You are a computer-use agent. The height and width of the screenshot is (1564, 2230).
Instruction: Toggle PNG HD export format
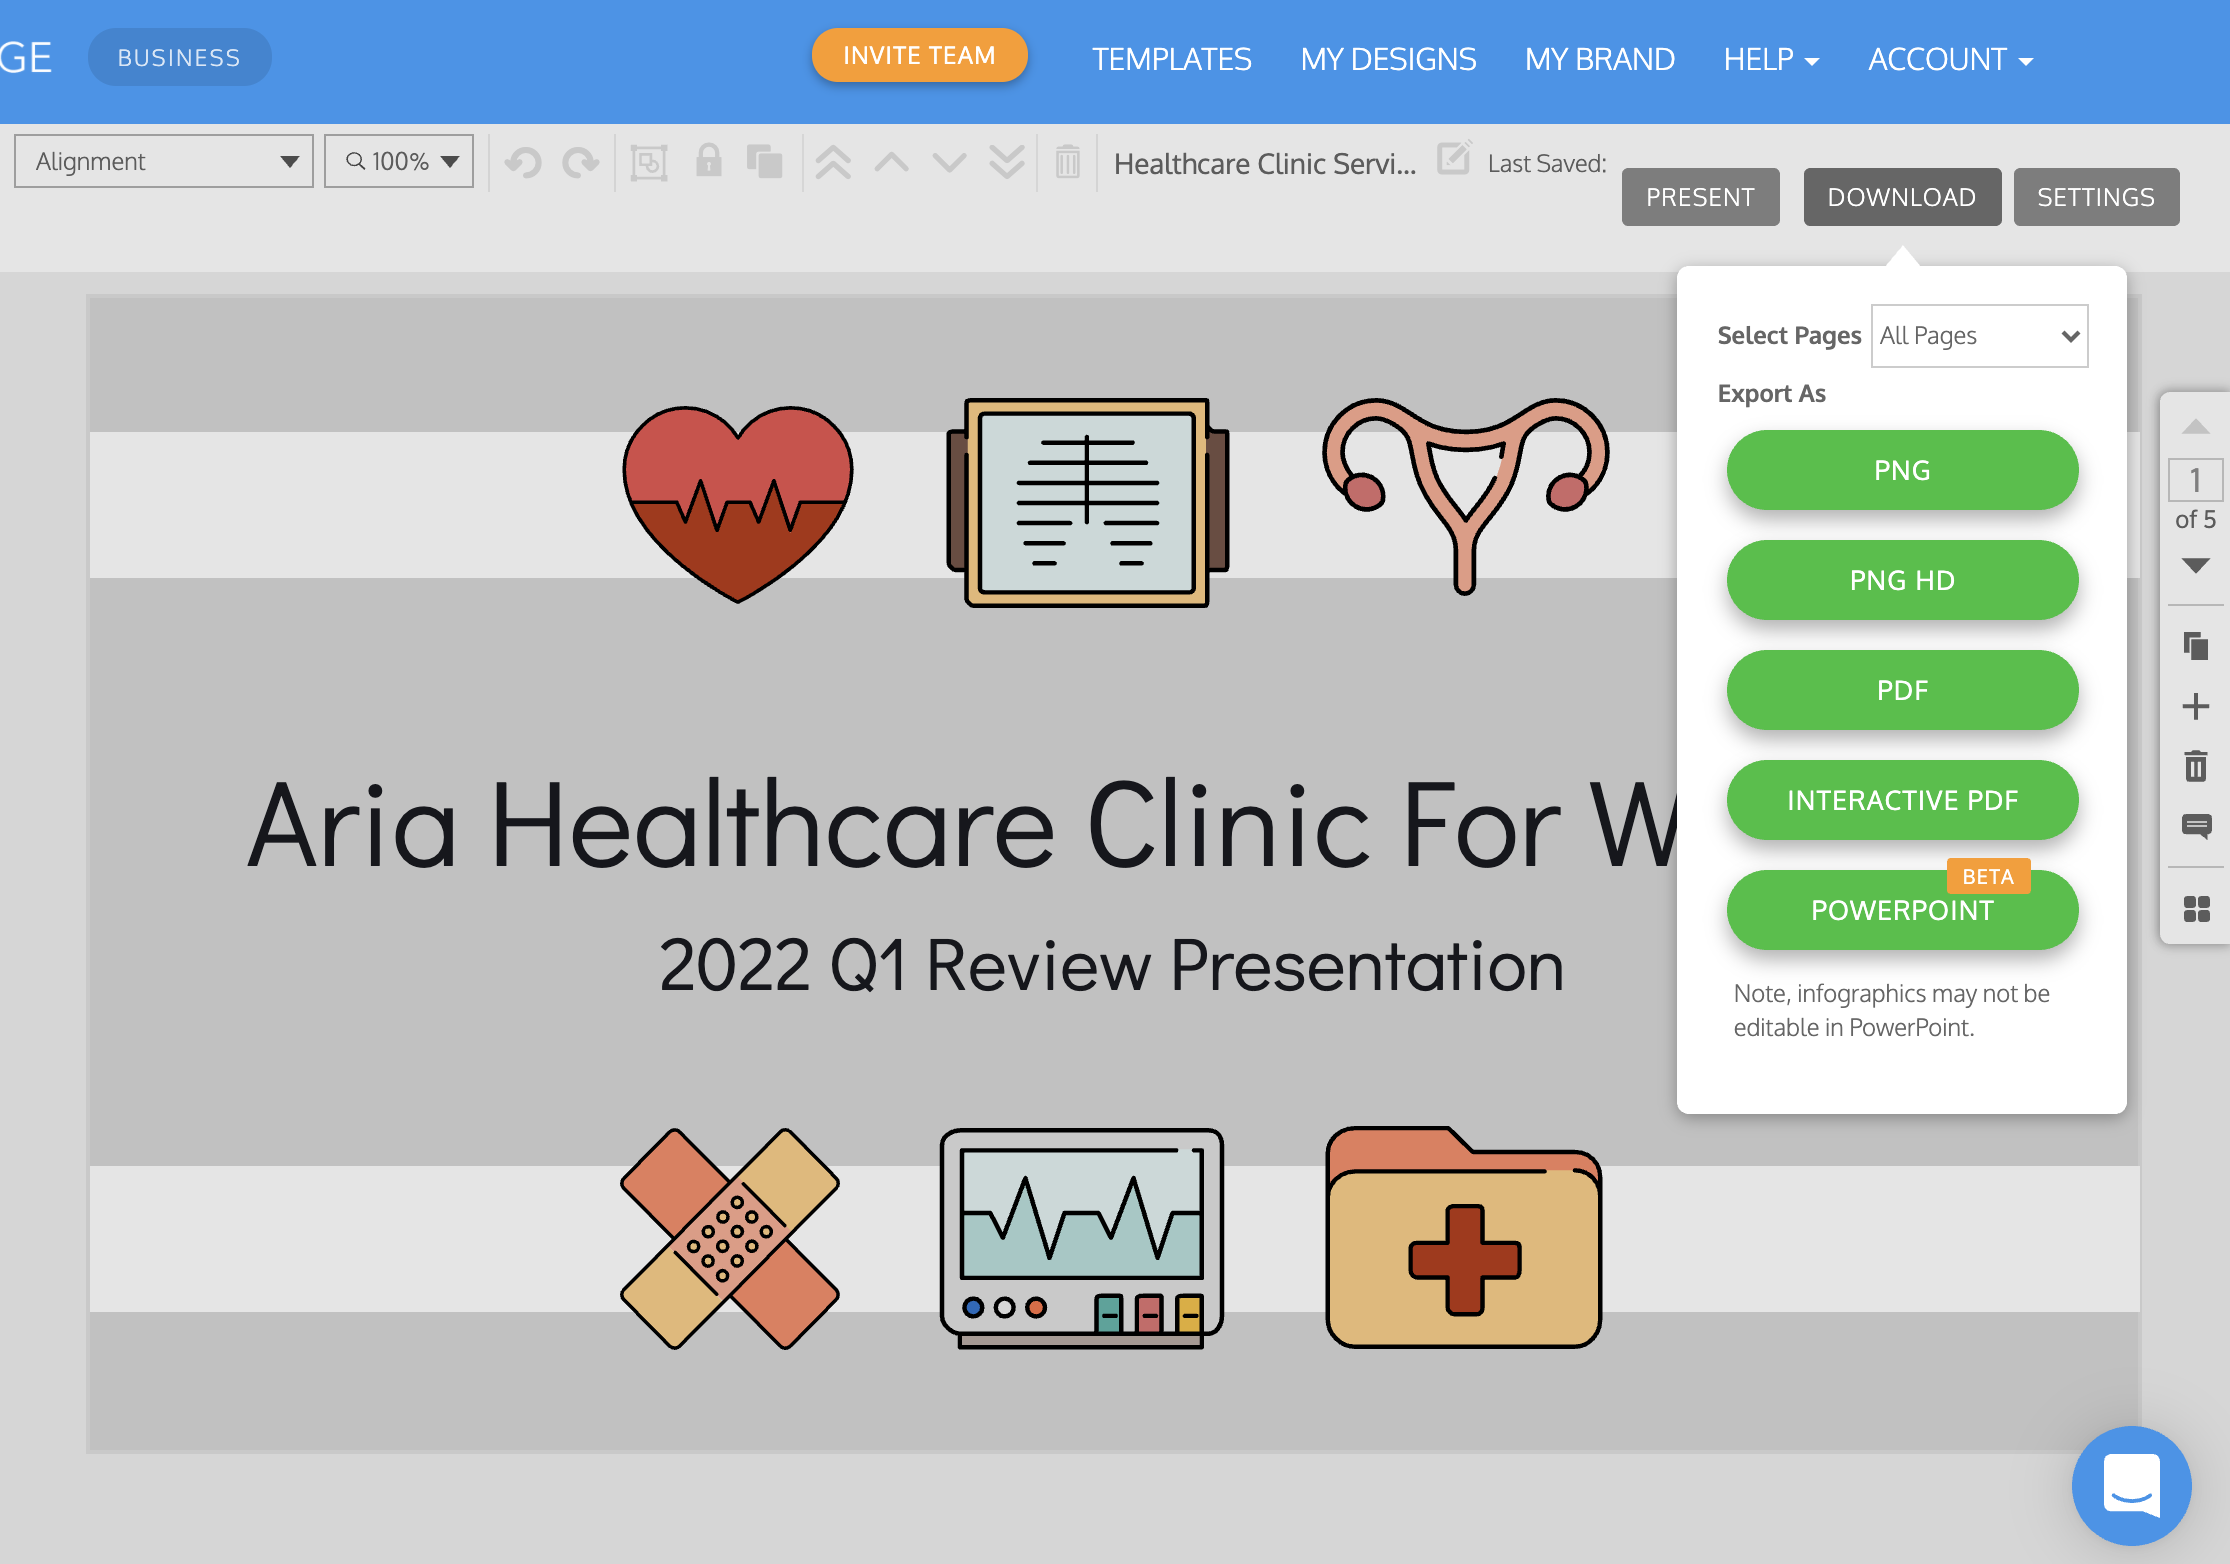[x=1900, y=580]
